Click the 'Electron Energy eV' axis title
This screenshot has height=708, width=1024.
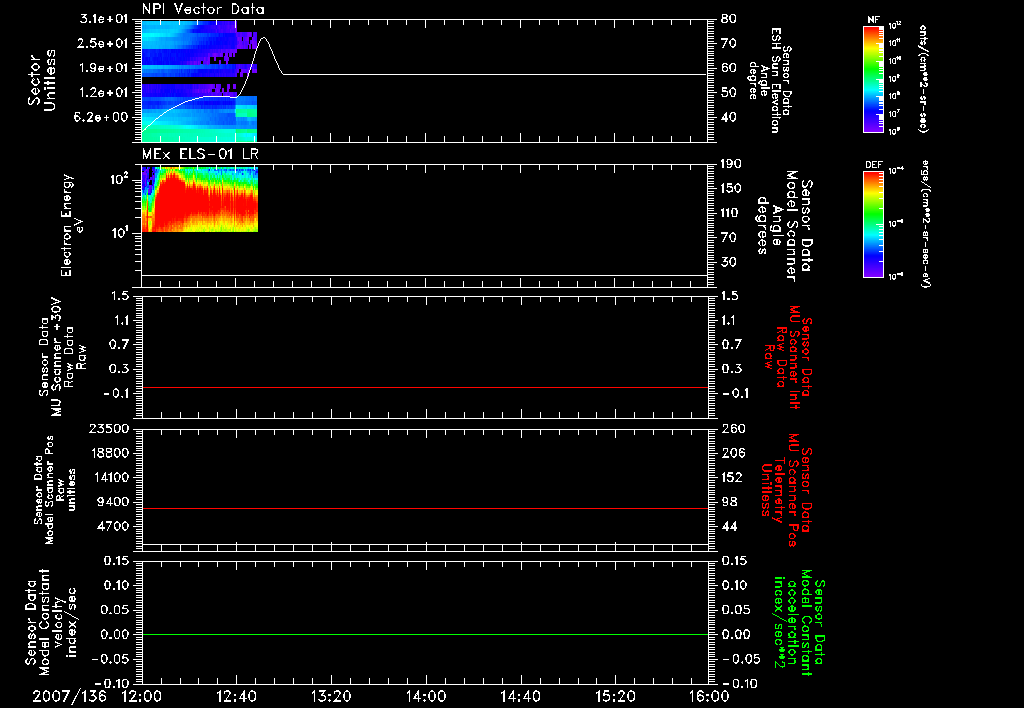[73, 225]
